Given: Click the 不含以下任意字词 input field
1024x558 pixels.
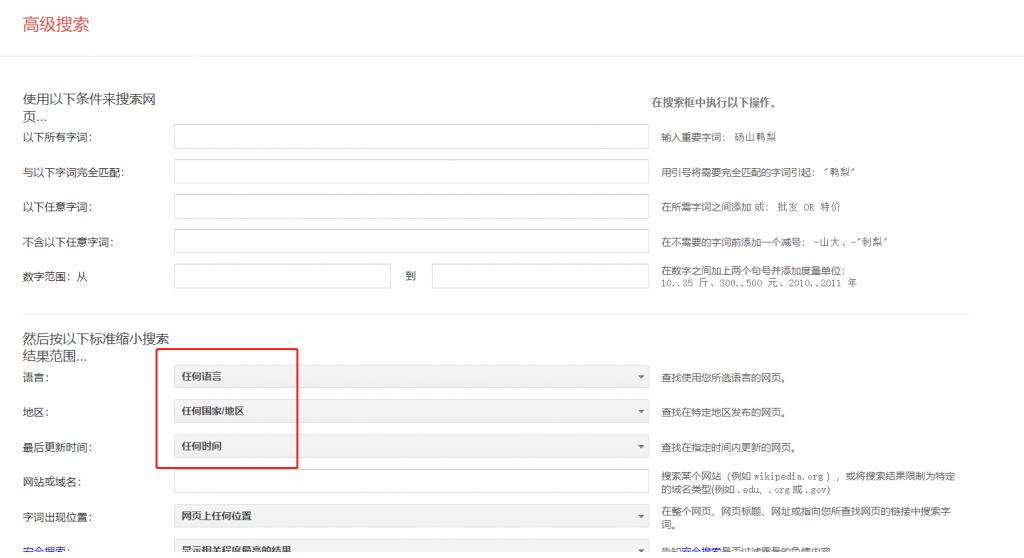Looking at the screenshot, I should coord(411,241).
